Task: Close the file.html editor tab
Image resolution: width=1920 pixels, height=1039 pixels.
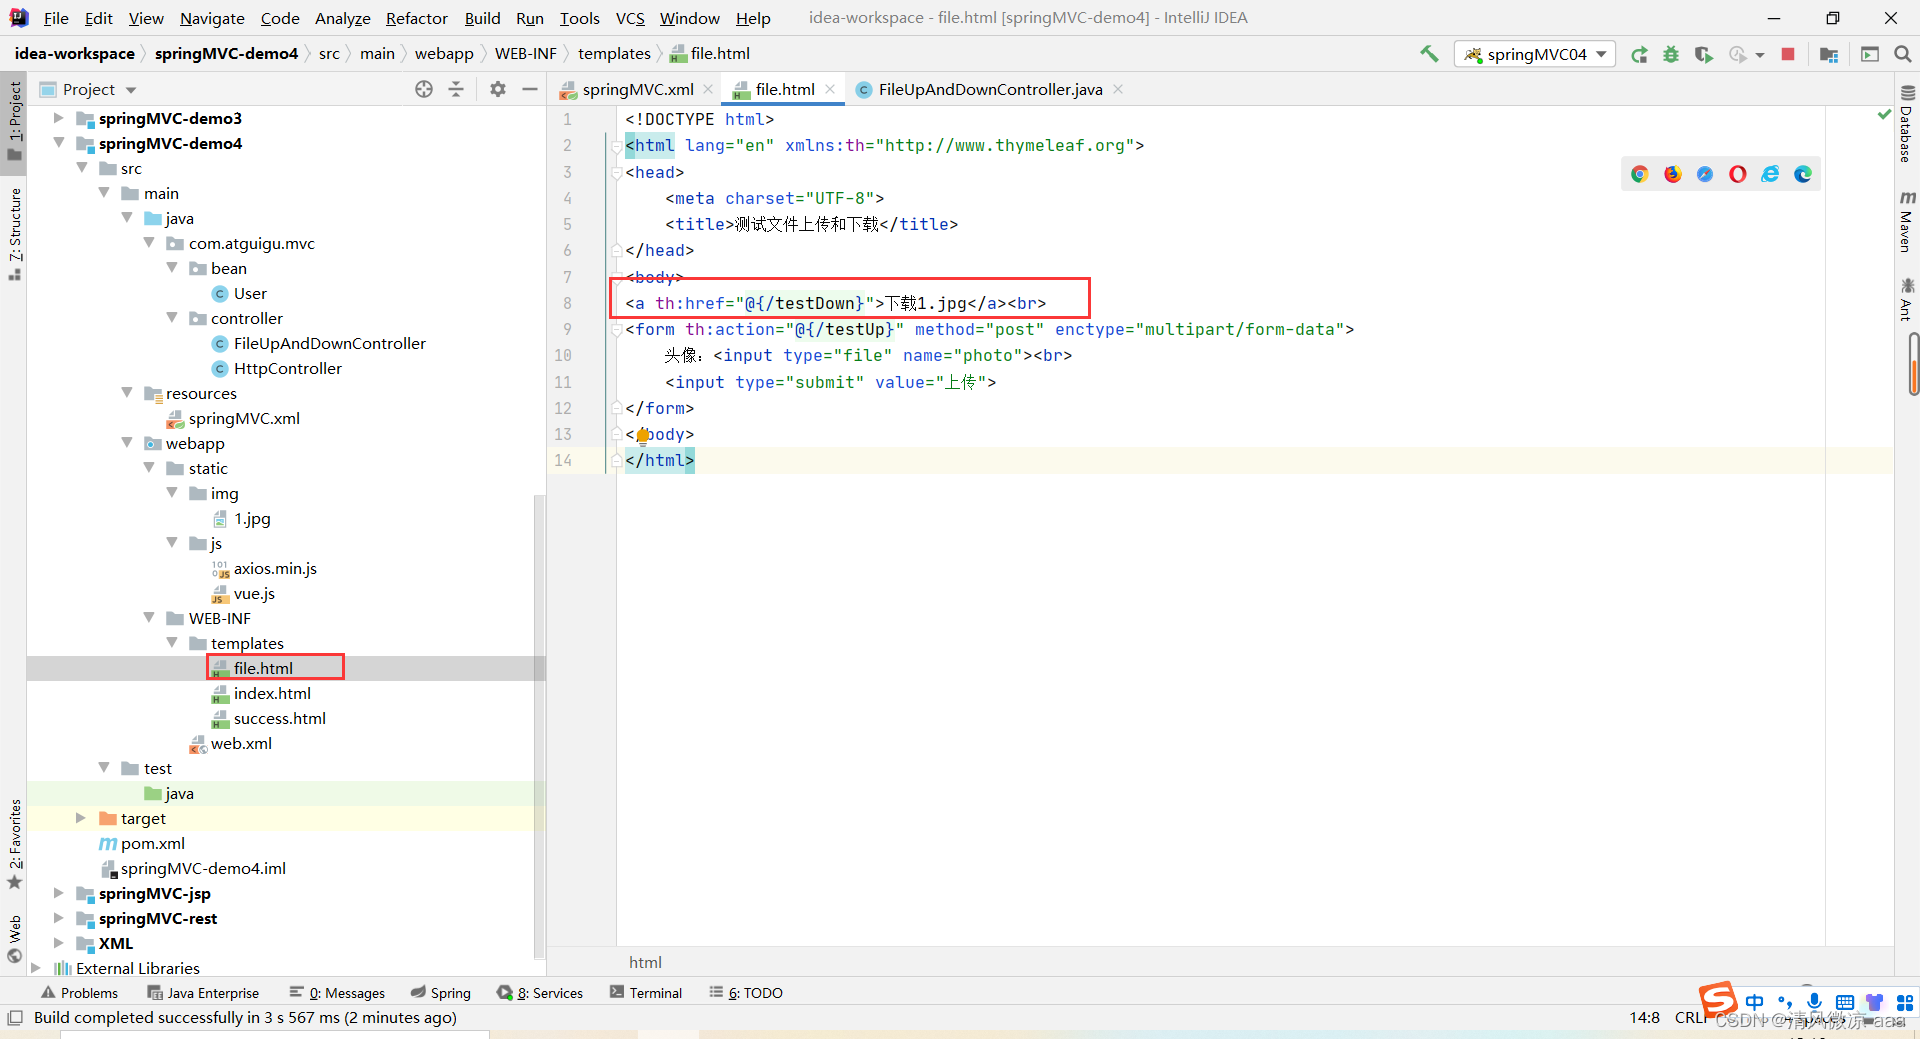Action: [x=830, y=89]
